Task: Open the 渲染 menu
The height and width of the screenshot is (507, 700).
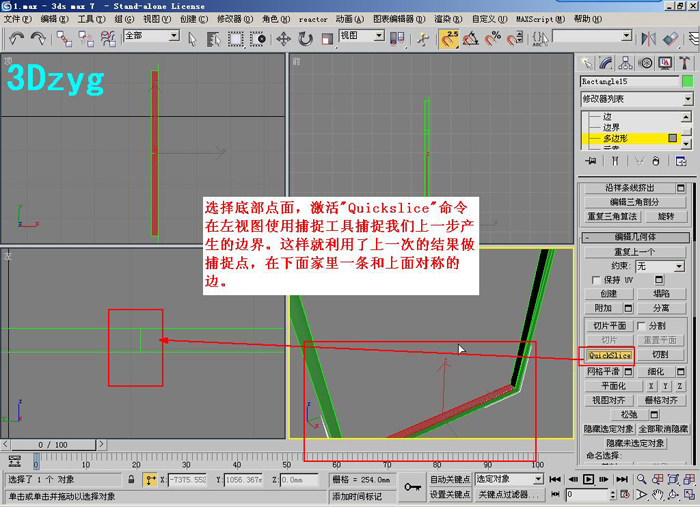Action: (448, 19)
